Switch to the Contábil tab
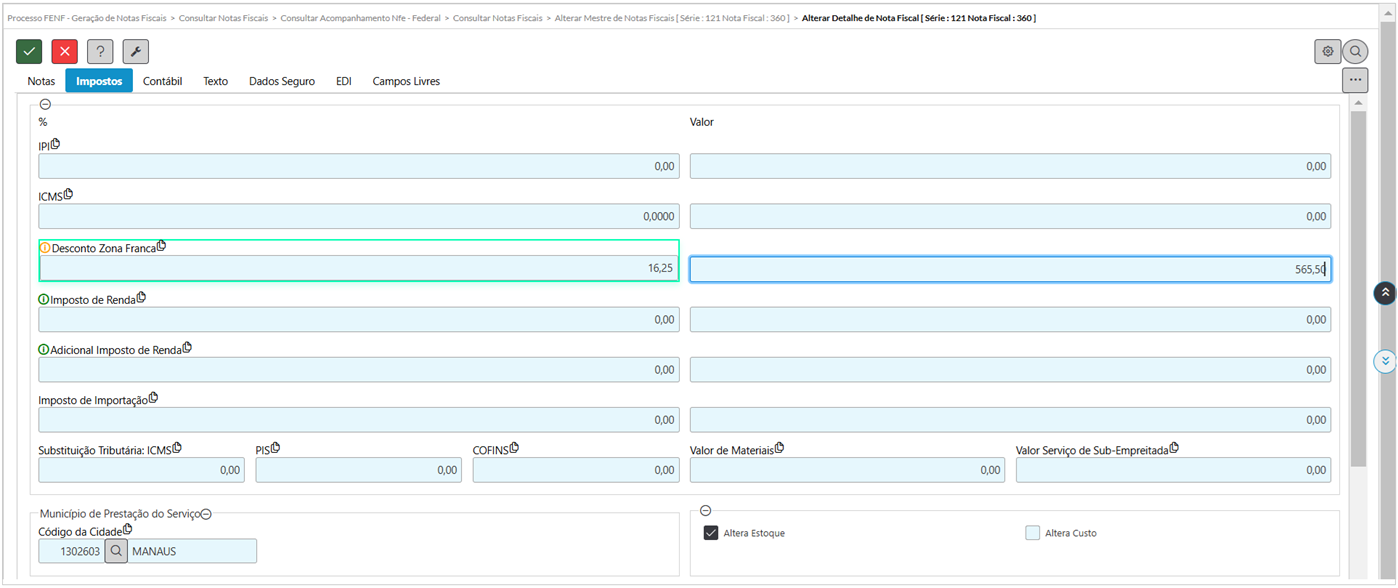1398x588 pixels. (x=162, y=81)
